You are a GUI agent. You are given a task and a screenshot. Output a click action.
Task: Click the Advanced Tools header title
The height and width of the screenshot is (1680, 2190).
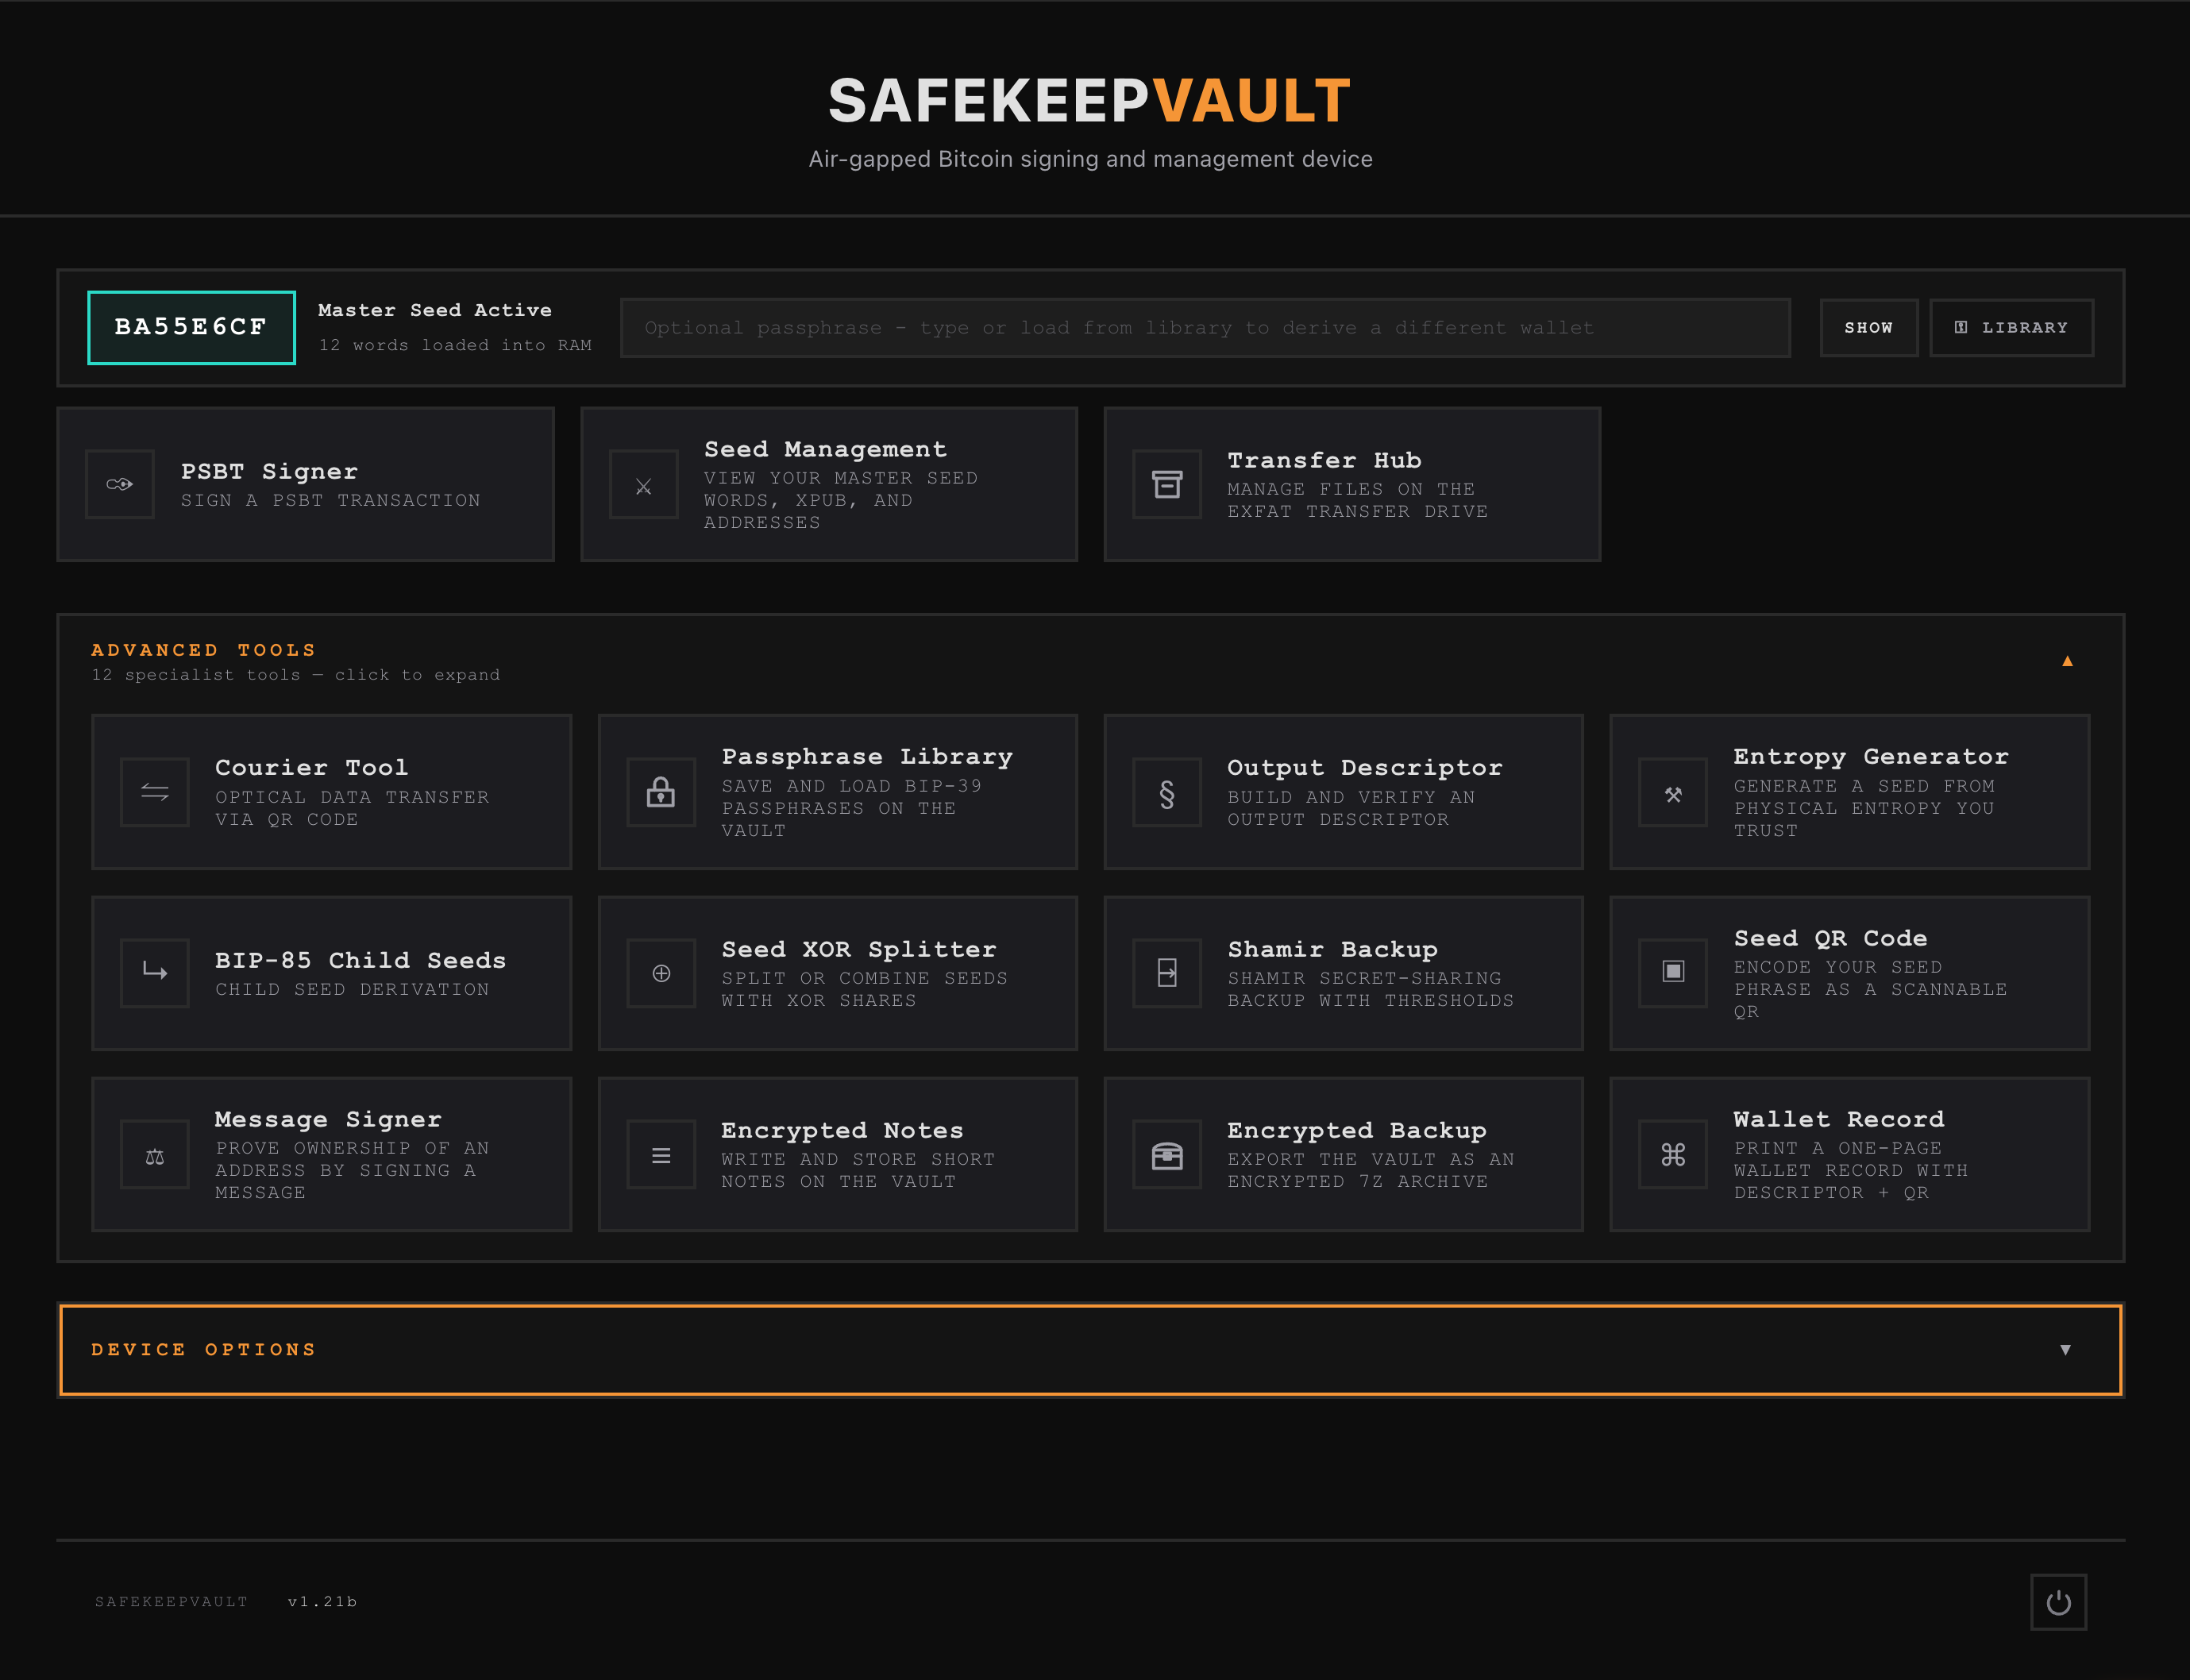click(x=204, y=650)
